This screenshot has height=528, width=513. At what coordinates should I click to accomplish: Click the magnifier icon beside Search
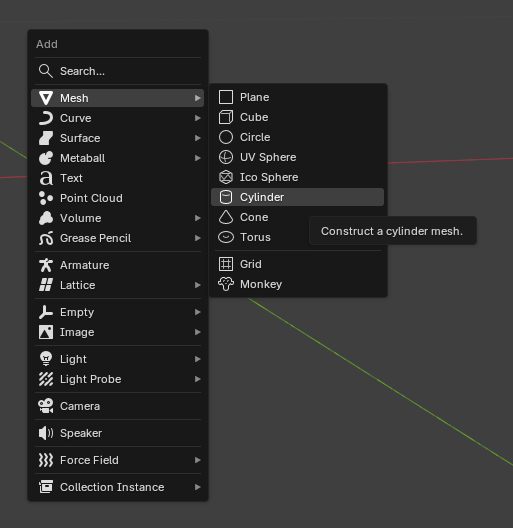point(46,71)
